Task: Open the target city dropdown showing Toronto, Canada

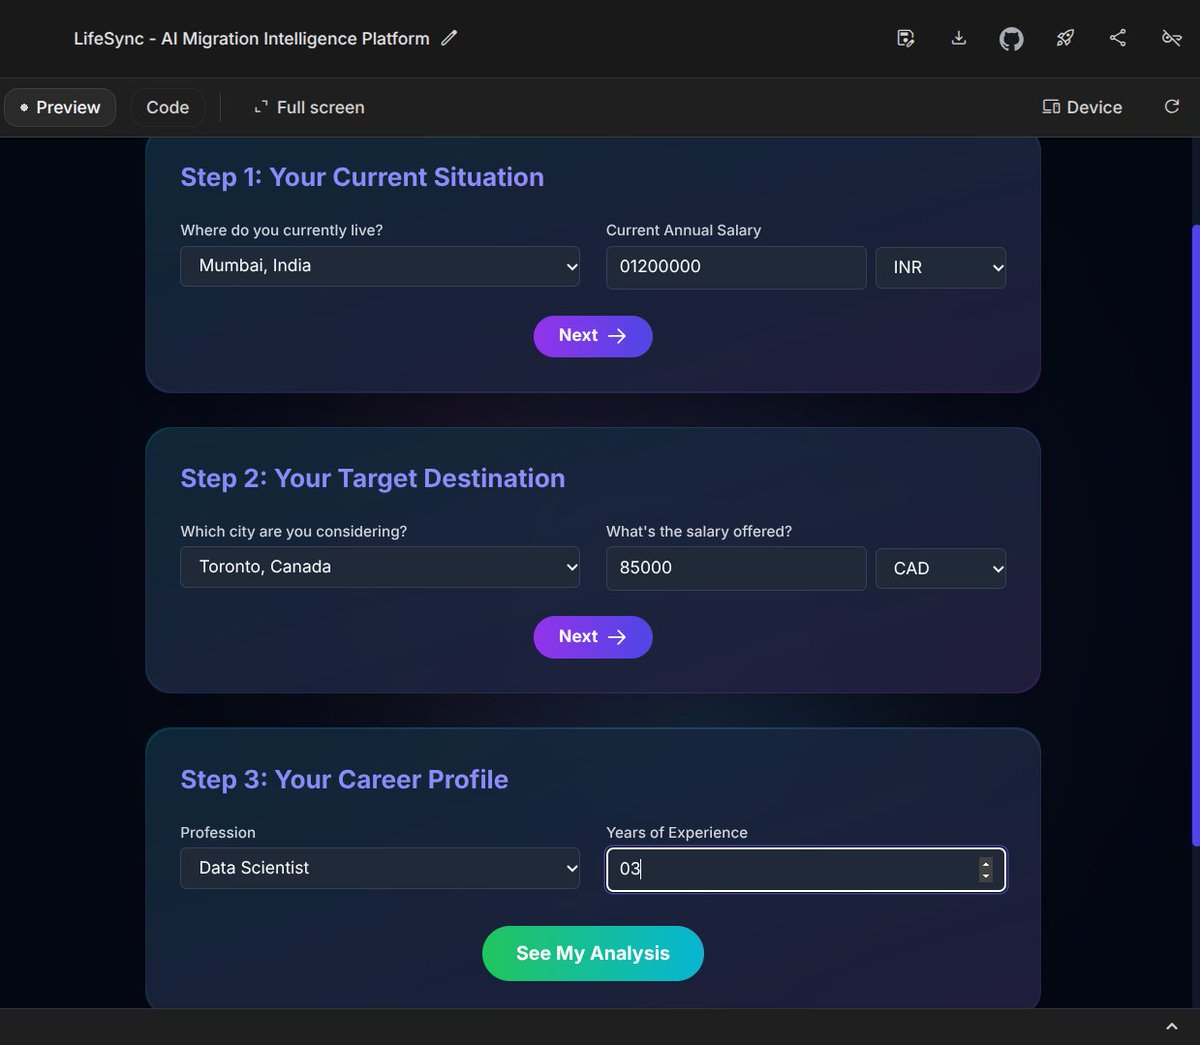Action: (x=380, y=566)
